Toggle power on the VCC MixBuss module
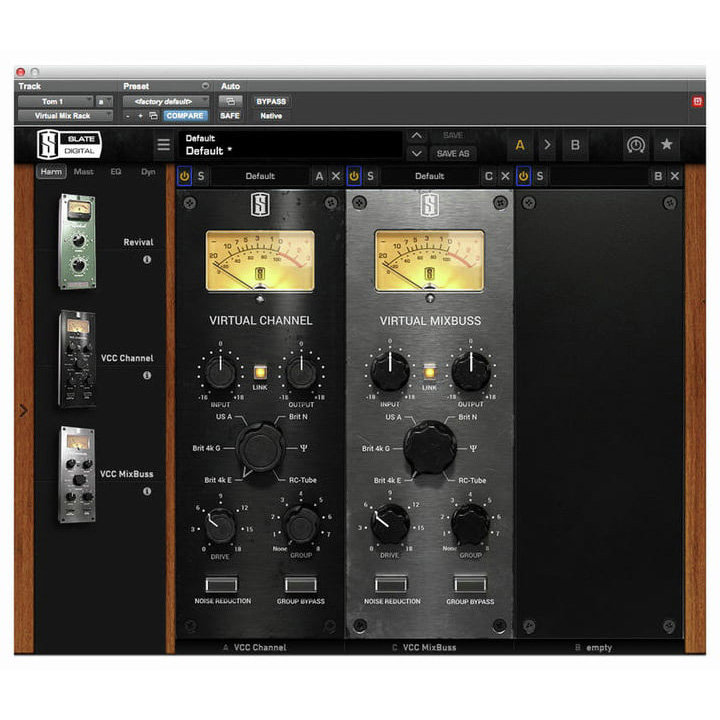The width and height of the screenshot is (720, 720). tap(354, 176)
